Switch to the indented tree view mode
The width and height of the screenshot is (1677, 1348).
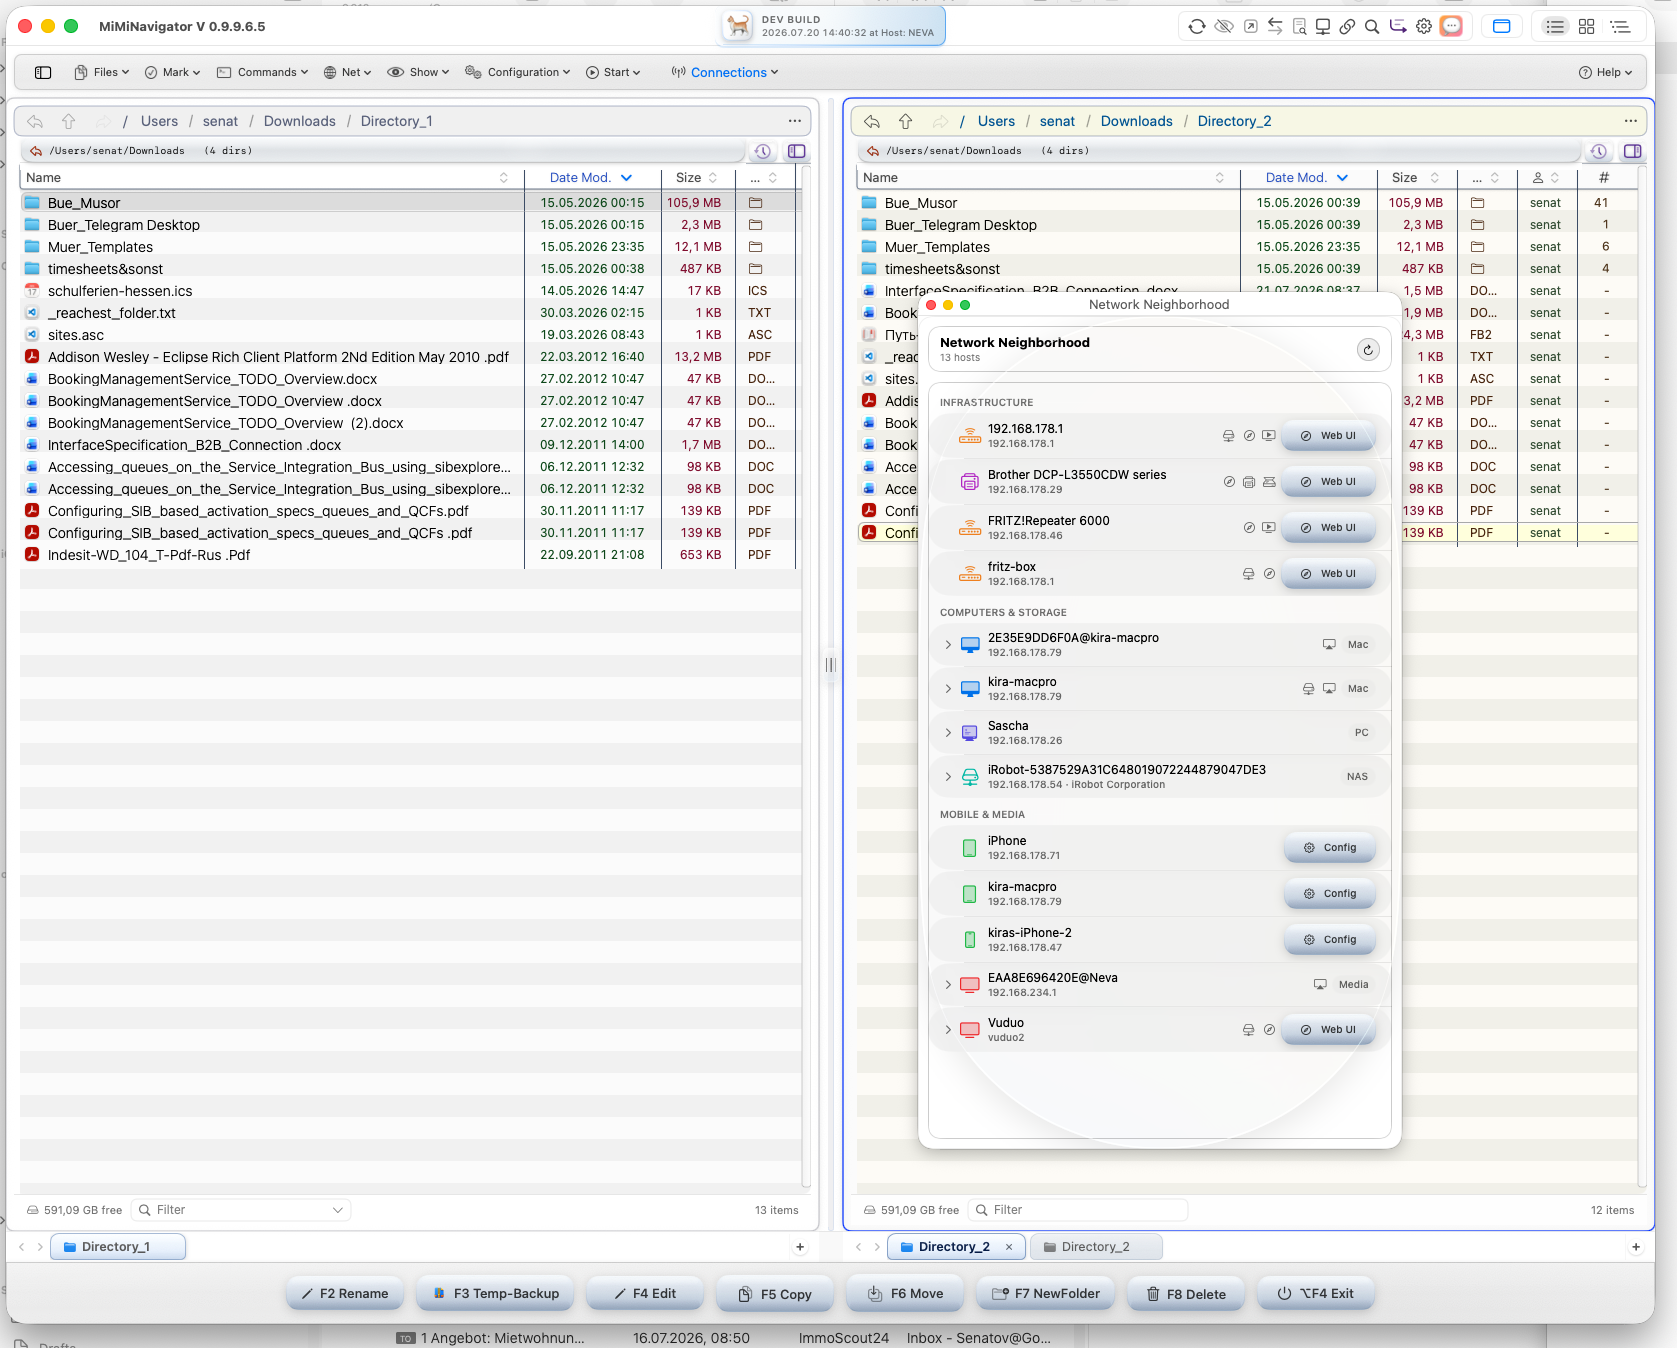pos(1620,27)
